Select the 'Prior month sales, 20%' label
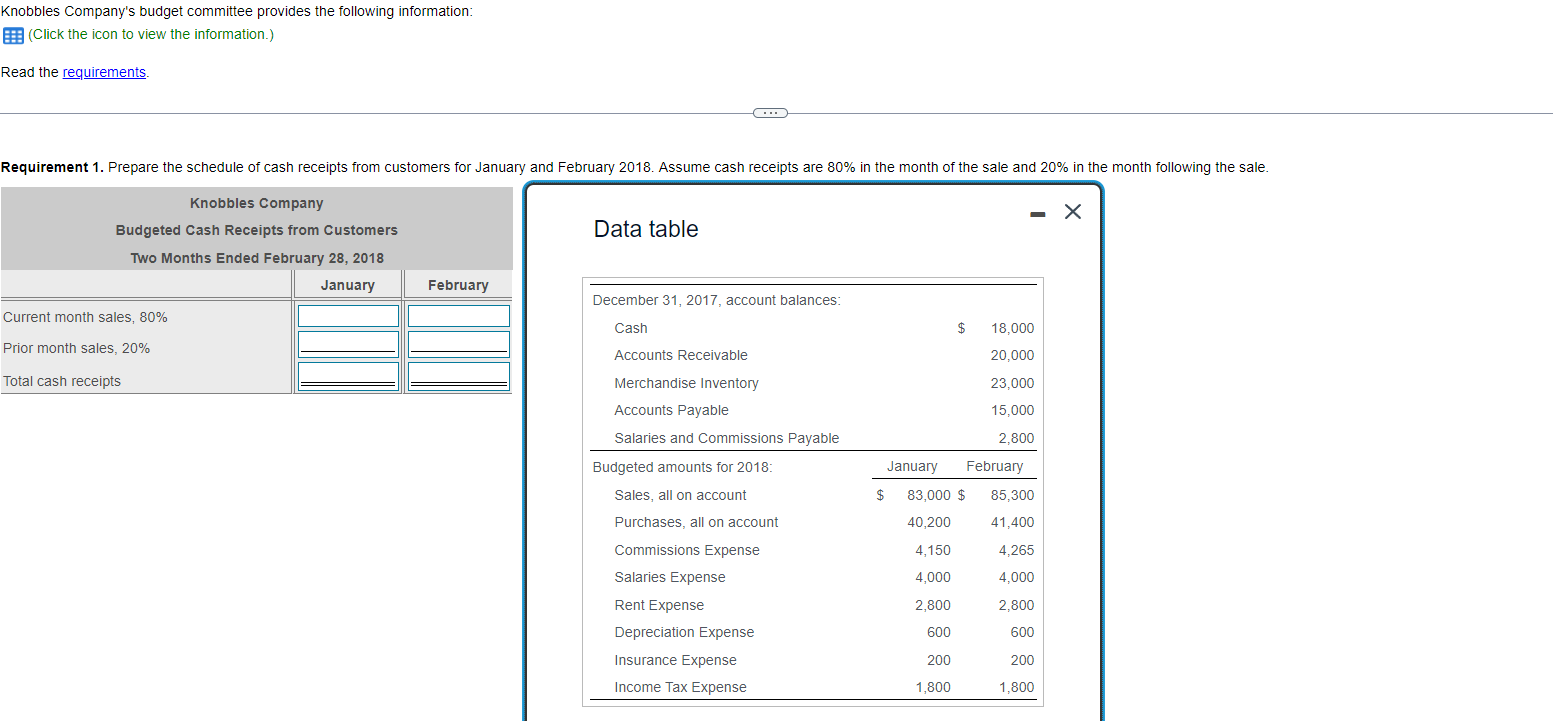1553x721 pixels. click(x=77, y=348)
